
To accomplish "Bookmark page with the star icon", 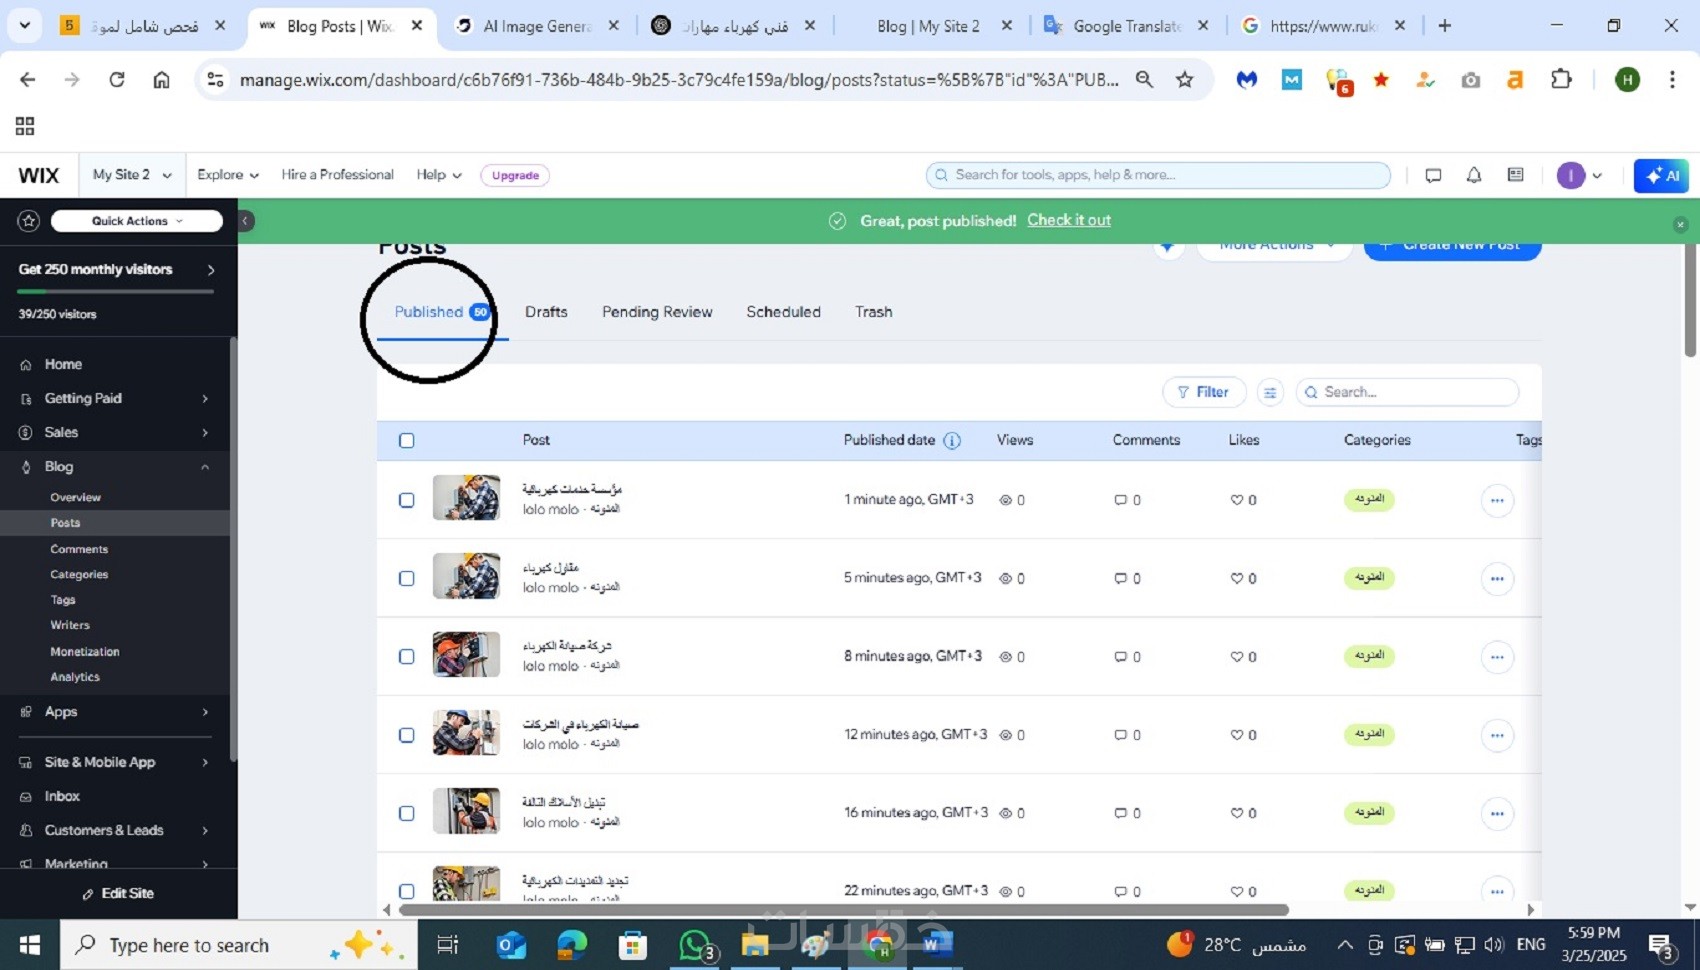I will [x=1185, y=80].
